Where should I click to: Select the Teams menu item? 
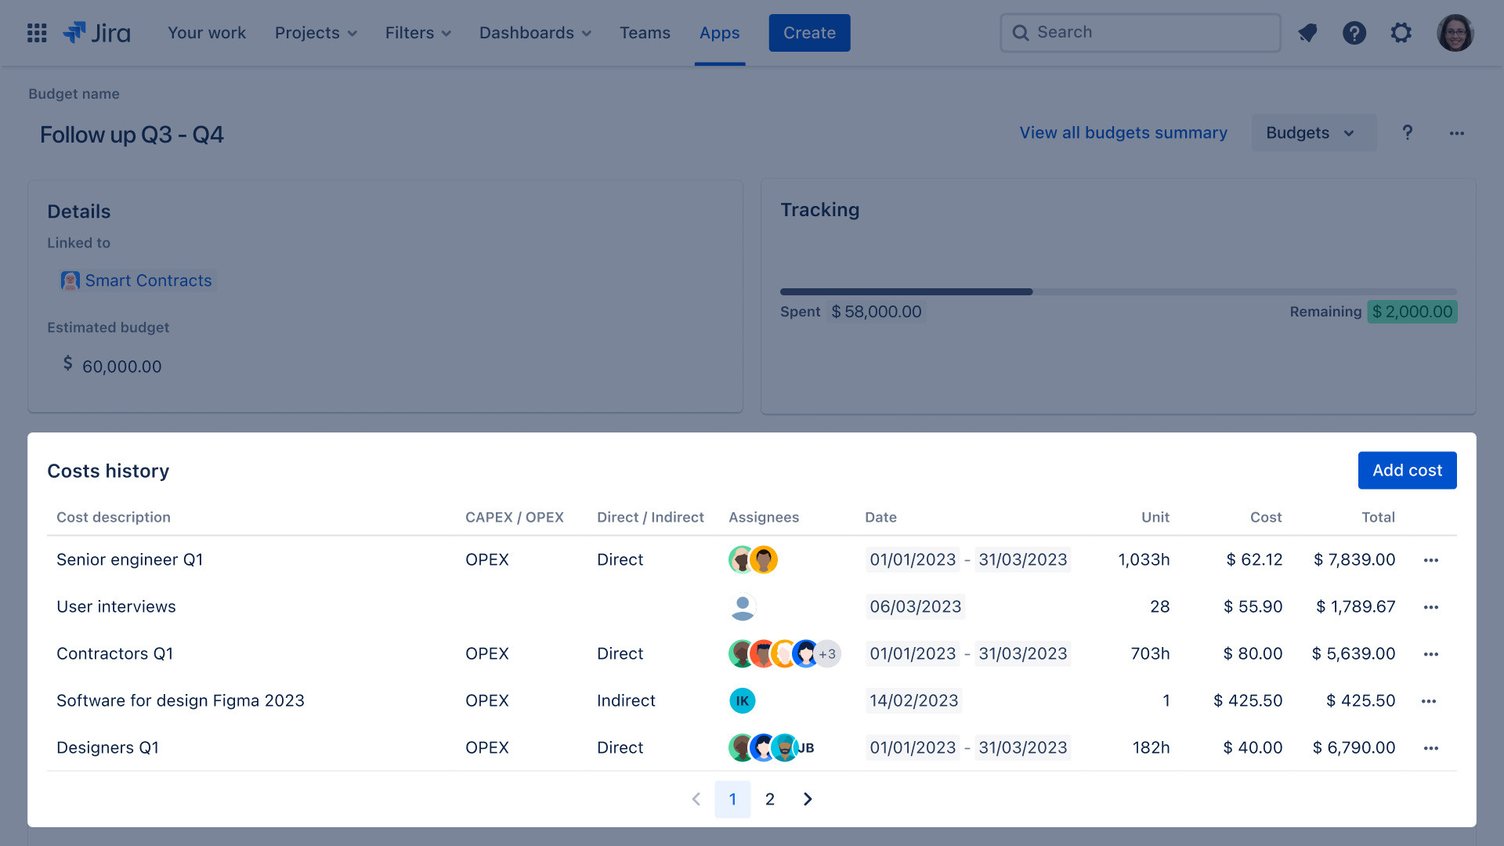click(x=644, y=32)
